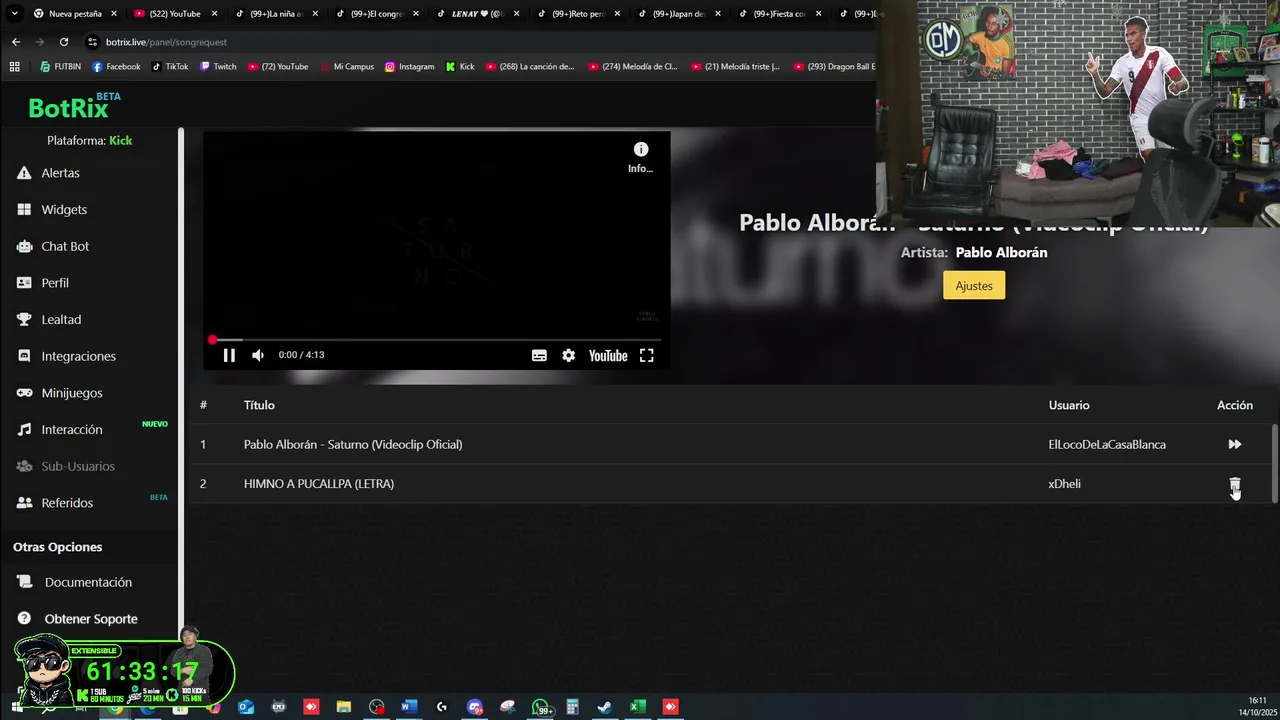Pause the video player
The image size is (1280, 720).
[x=229, y=355]
